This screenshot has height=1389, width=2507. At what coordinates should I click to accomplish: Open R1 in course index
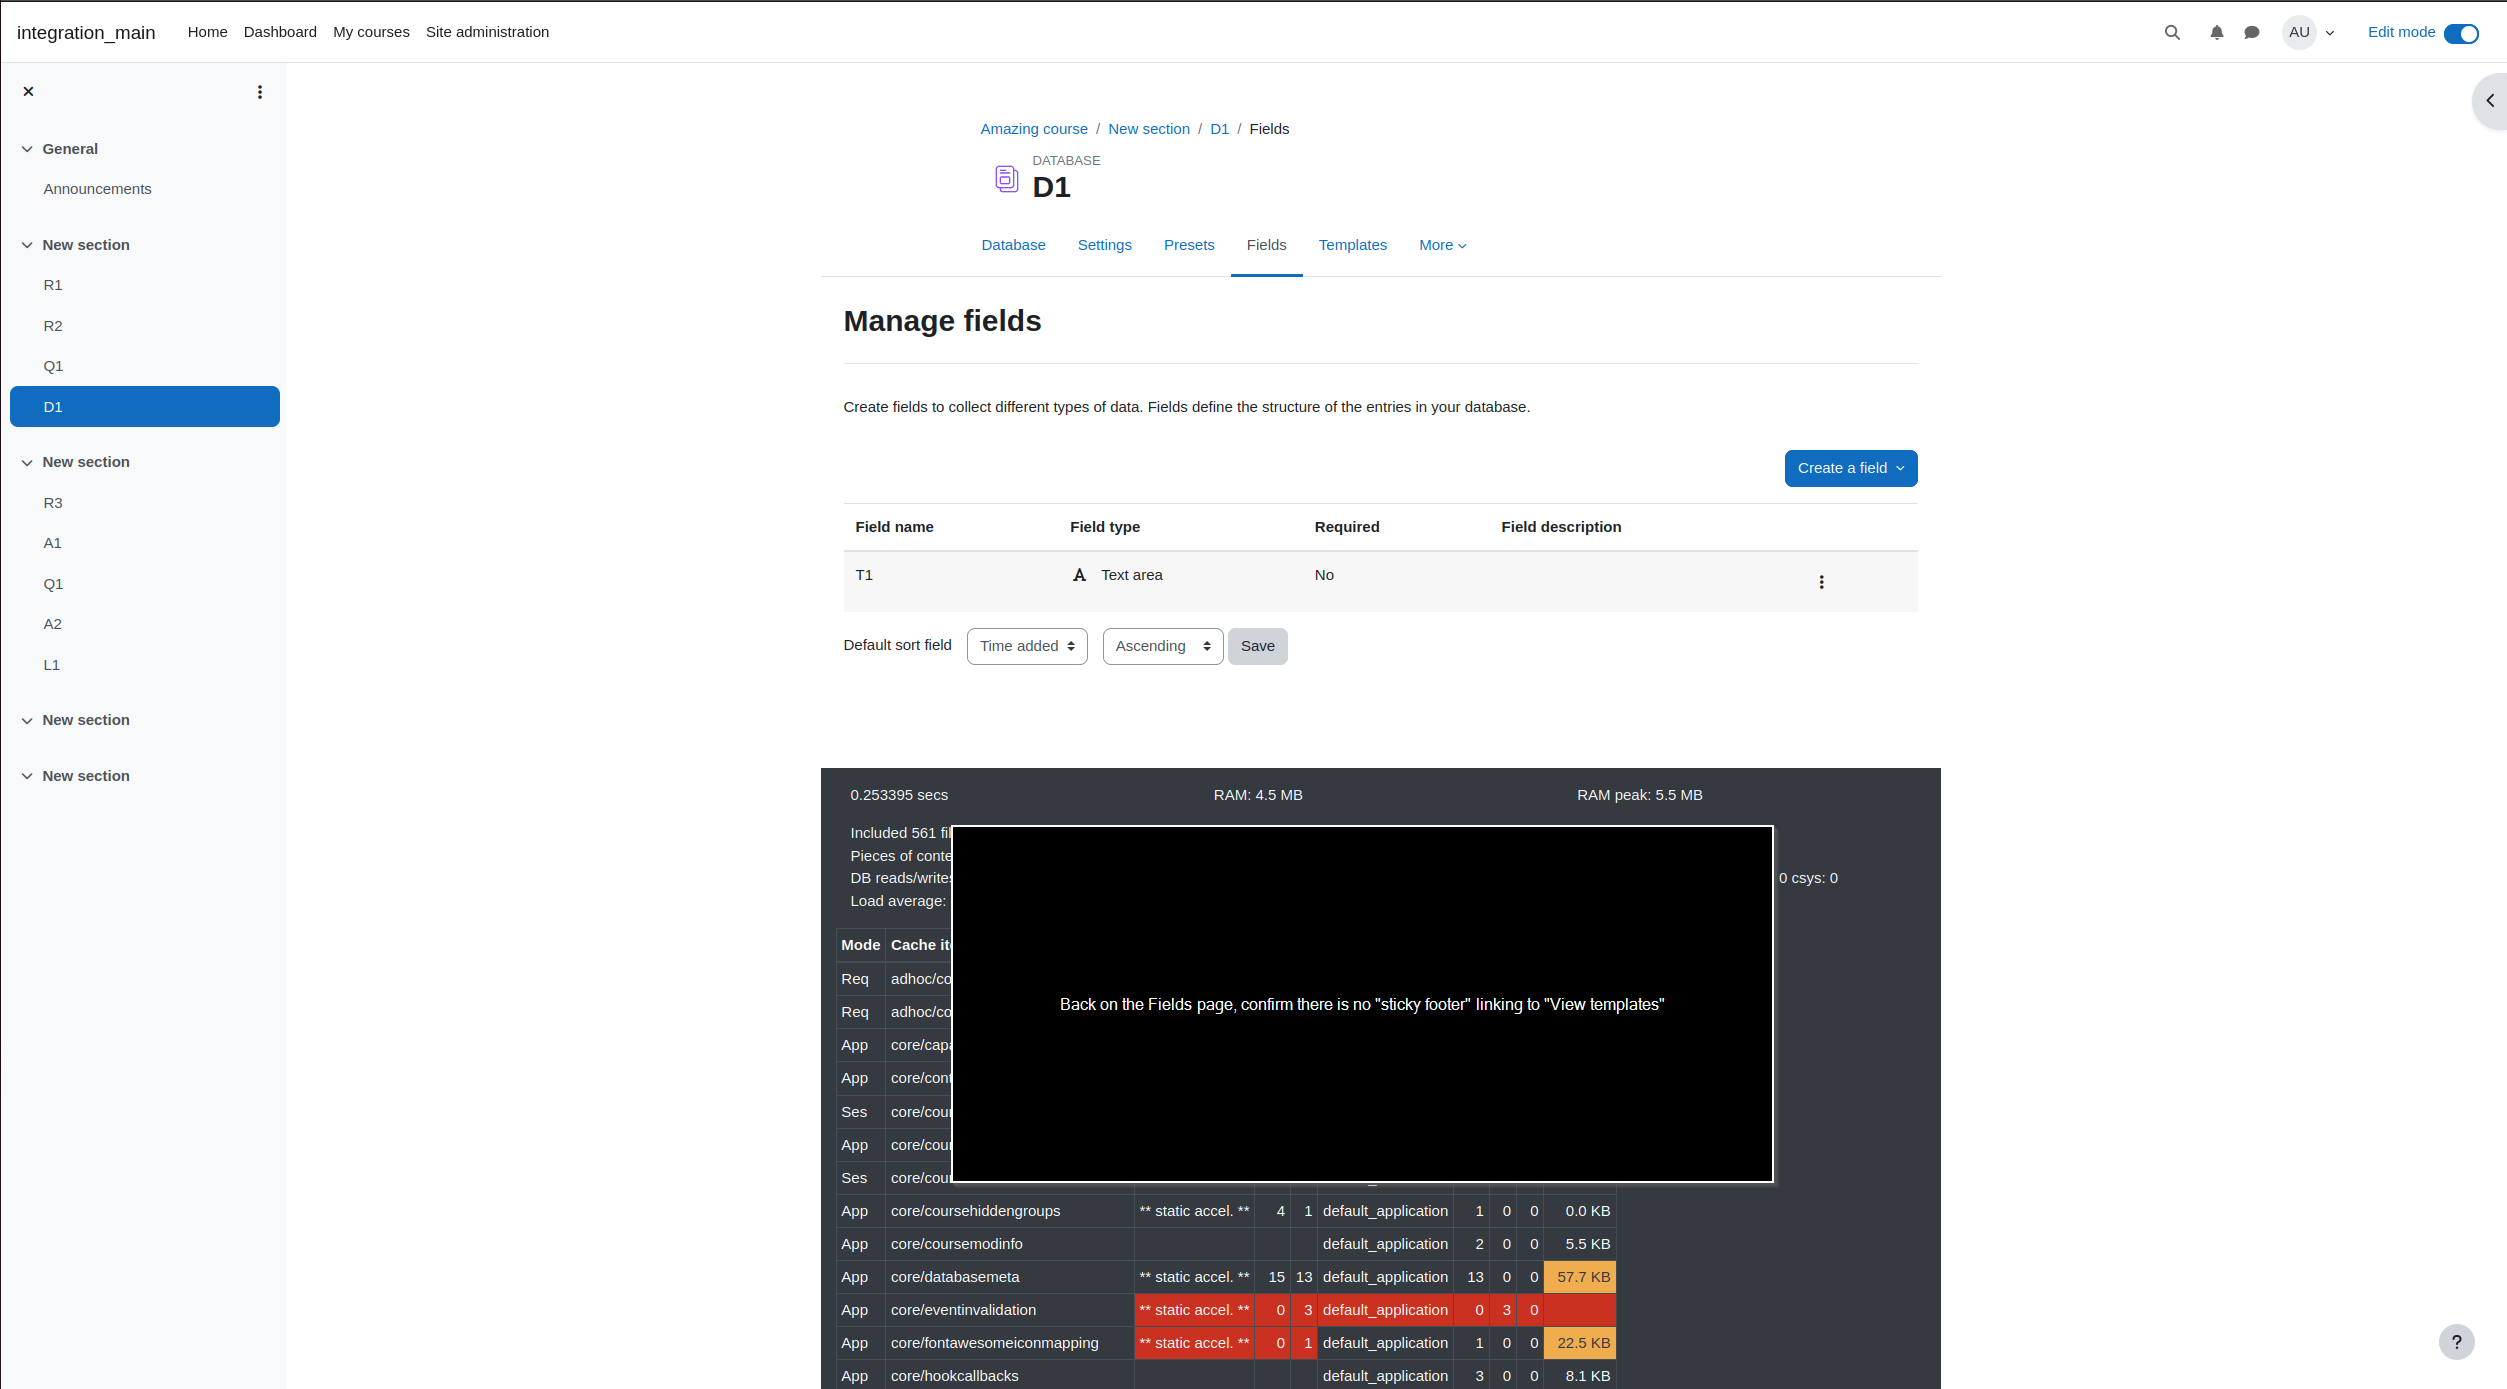pyautogui.click(x=53, y=285)
